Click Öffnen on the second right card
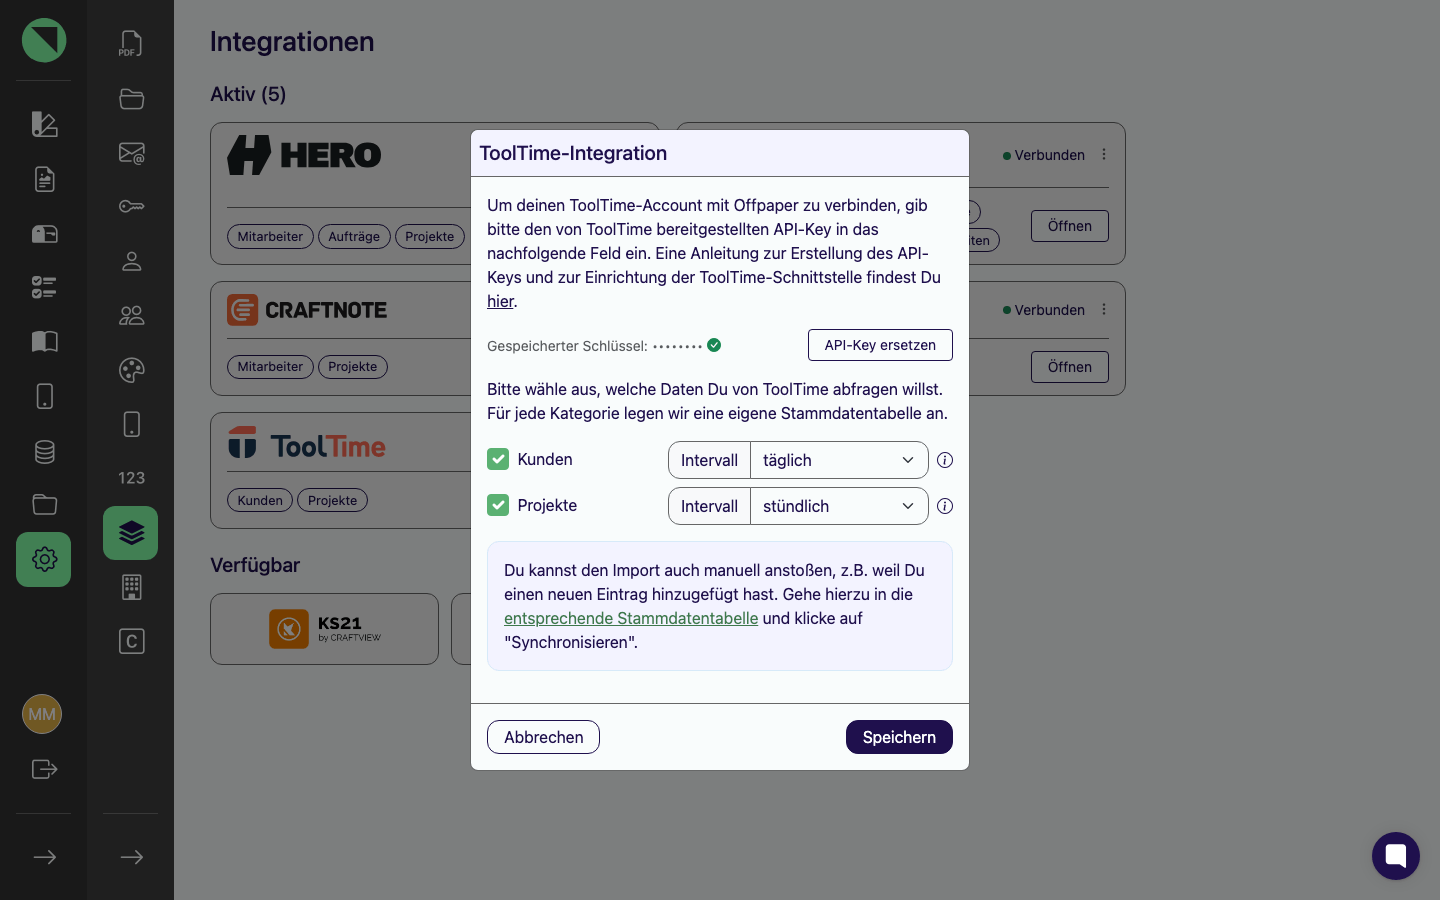Screen dimensions: 1440x900 coord(1070,367)
